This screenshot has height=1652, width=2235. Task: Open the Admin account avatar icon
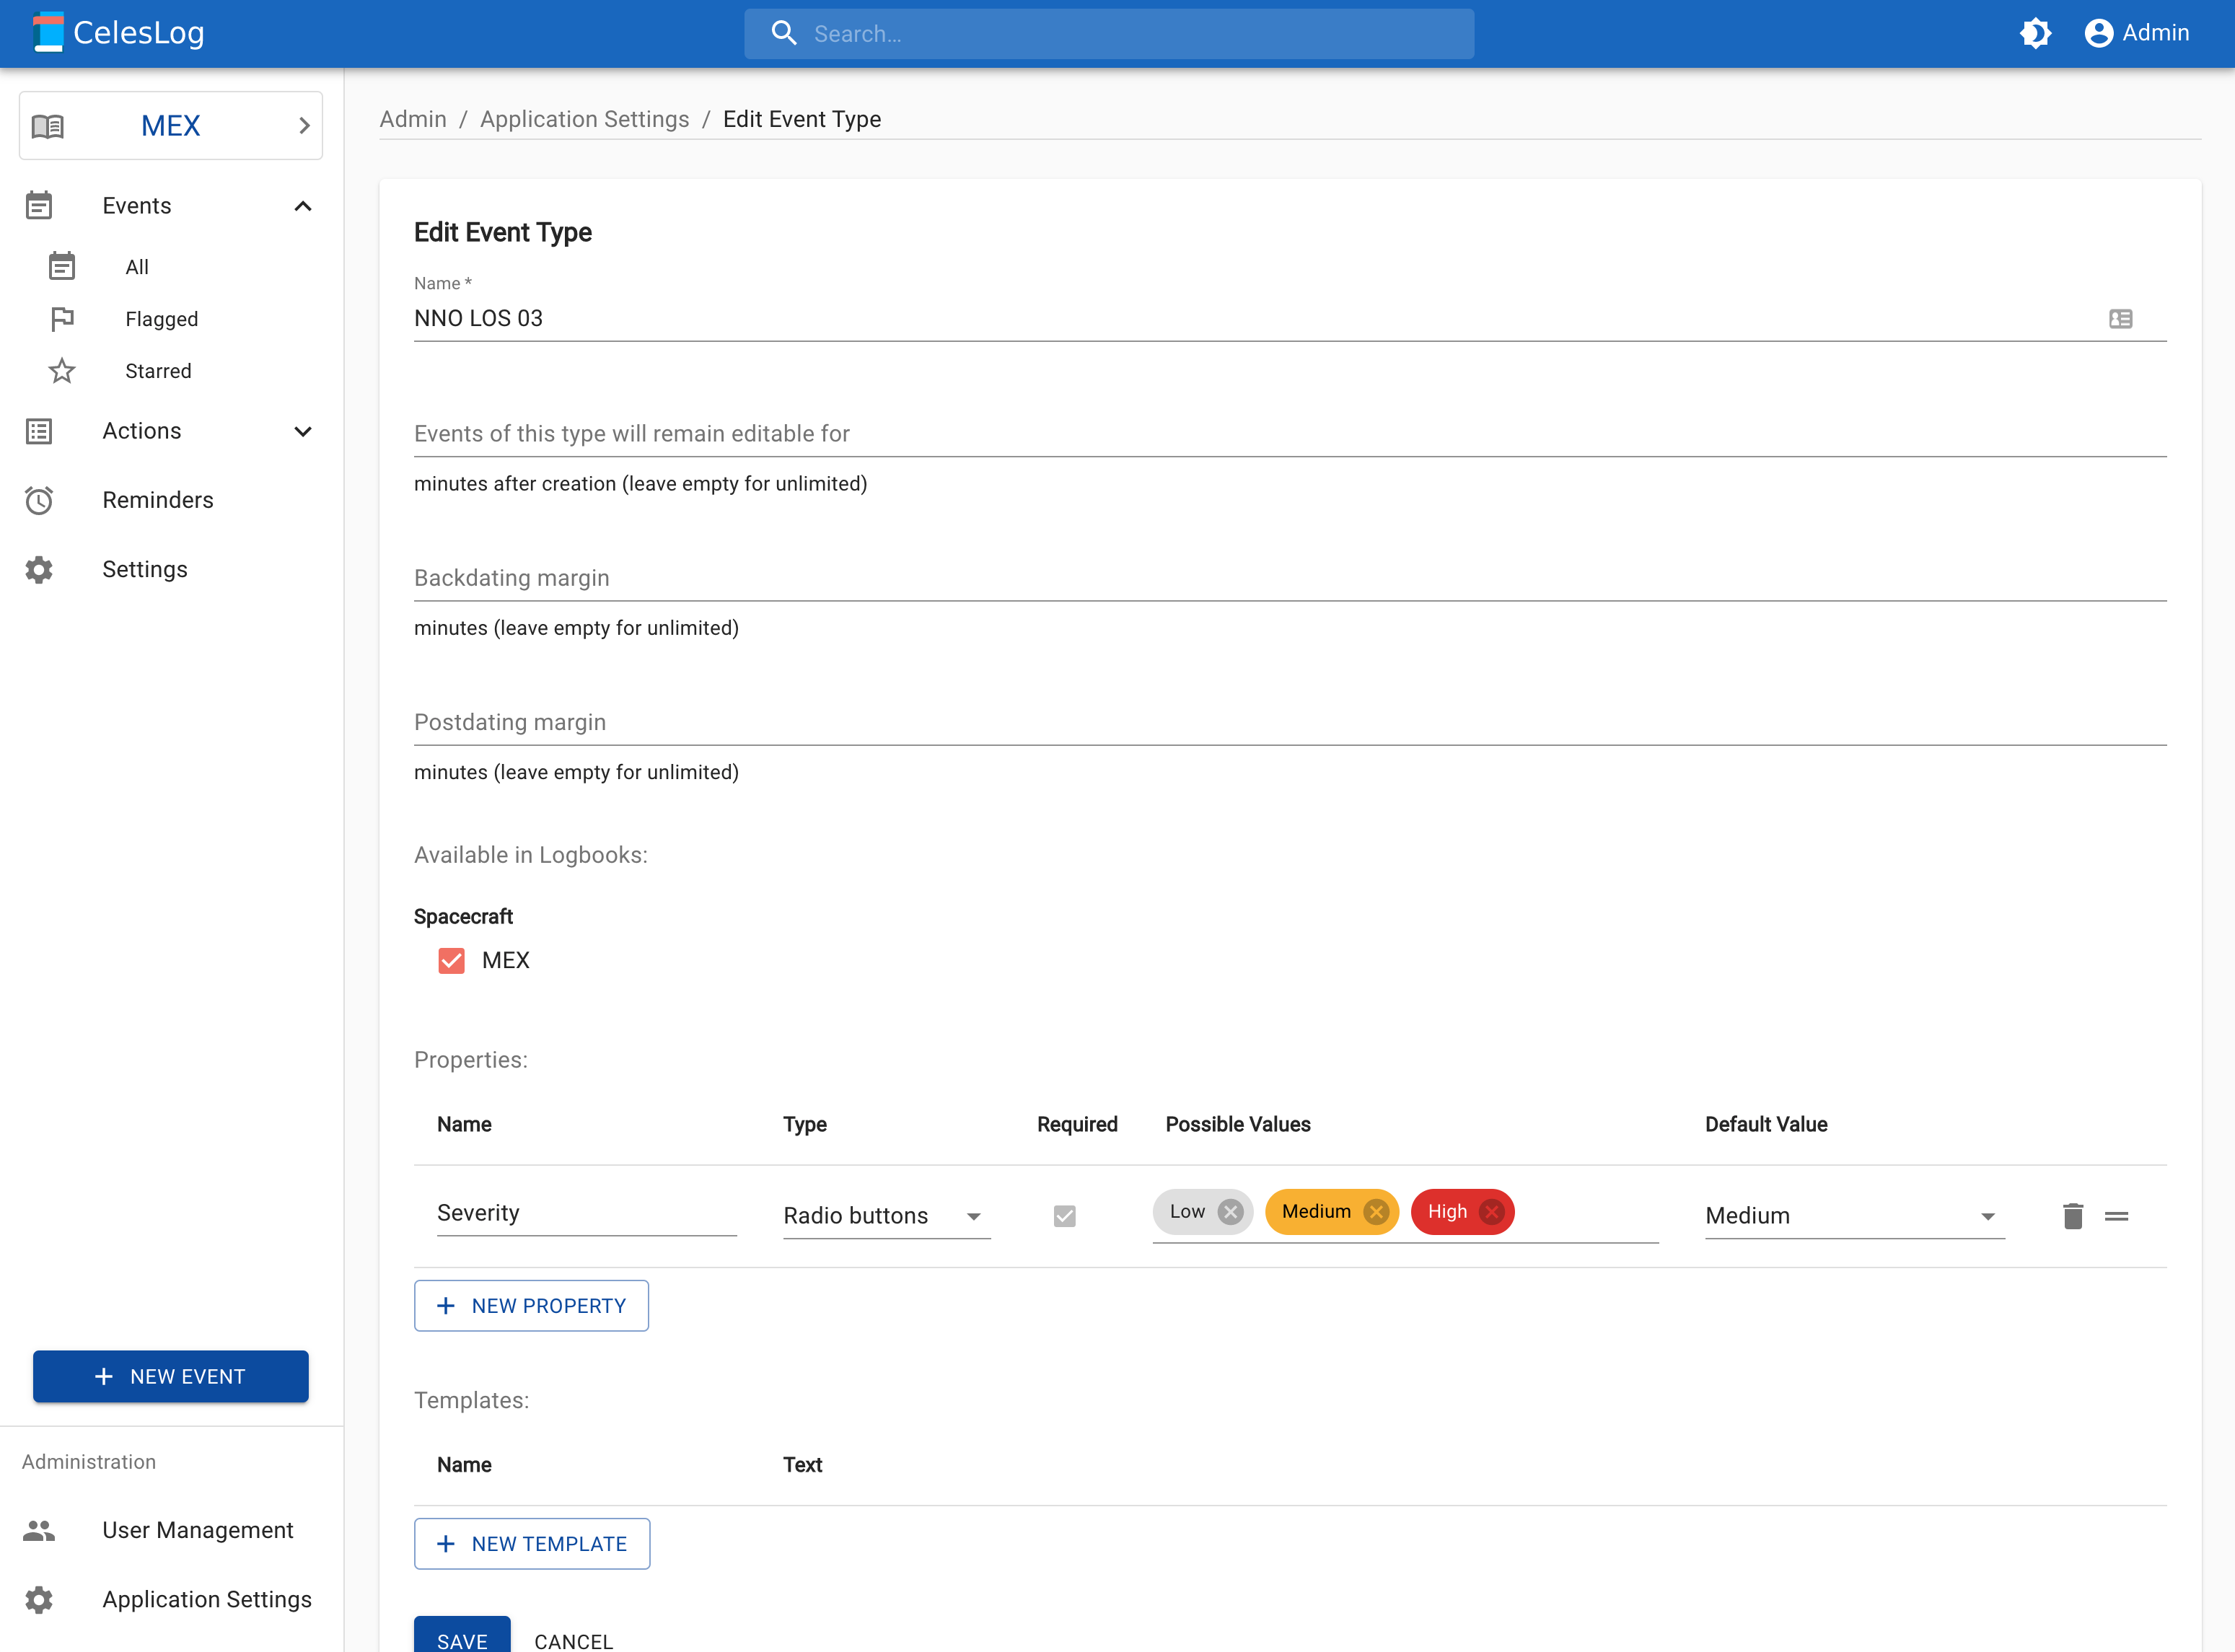point(2099,32)
